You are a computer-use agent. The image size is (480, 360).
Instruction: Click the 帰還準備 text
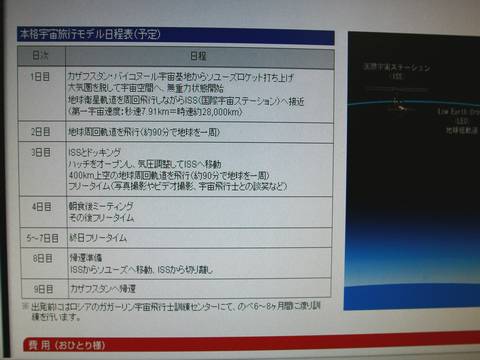click(86, 257)
